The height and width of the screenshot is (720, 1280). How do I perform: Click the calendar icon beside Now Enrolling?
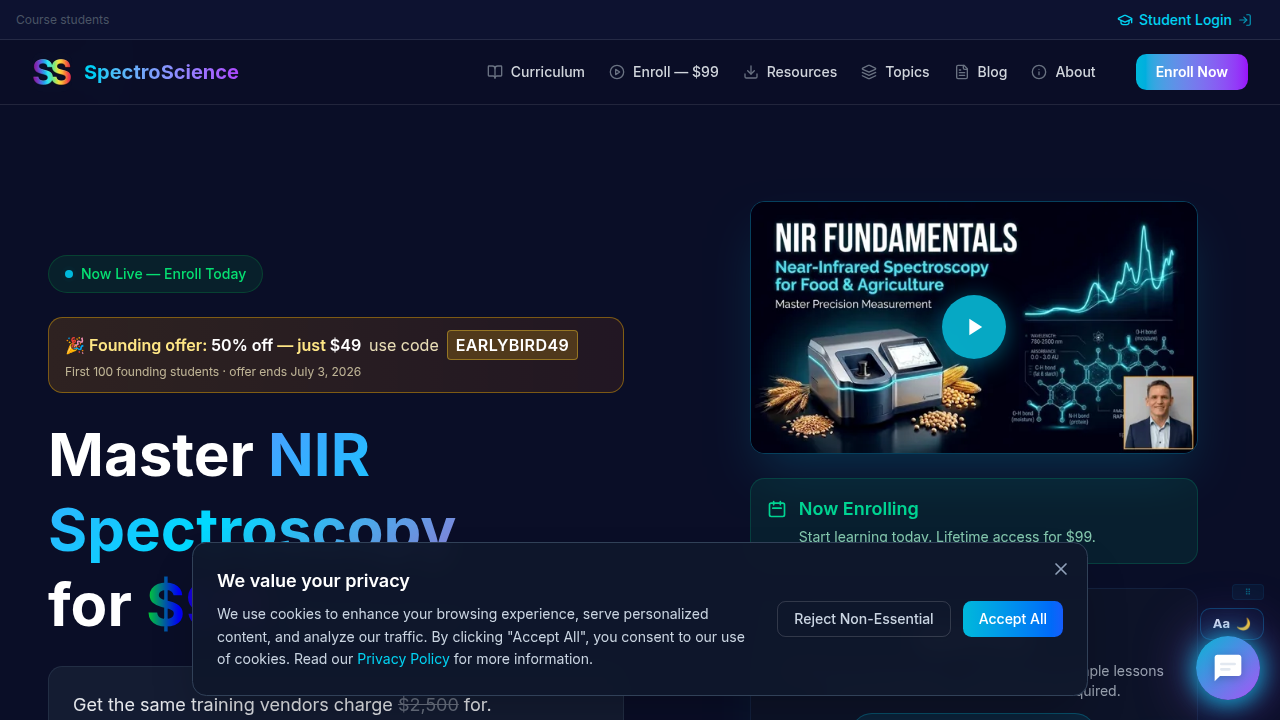(777, 509)
